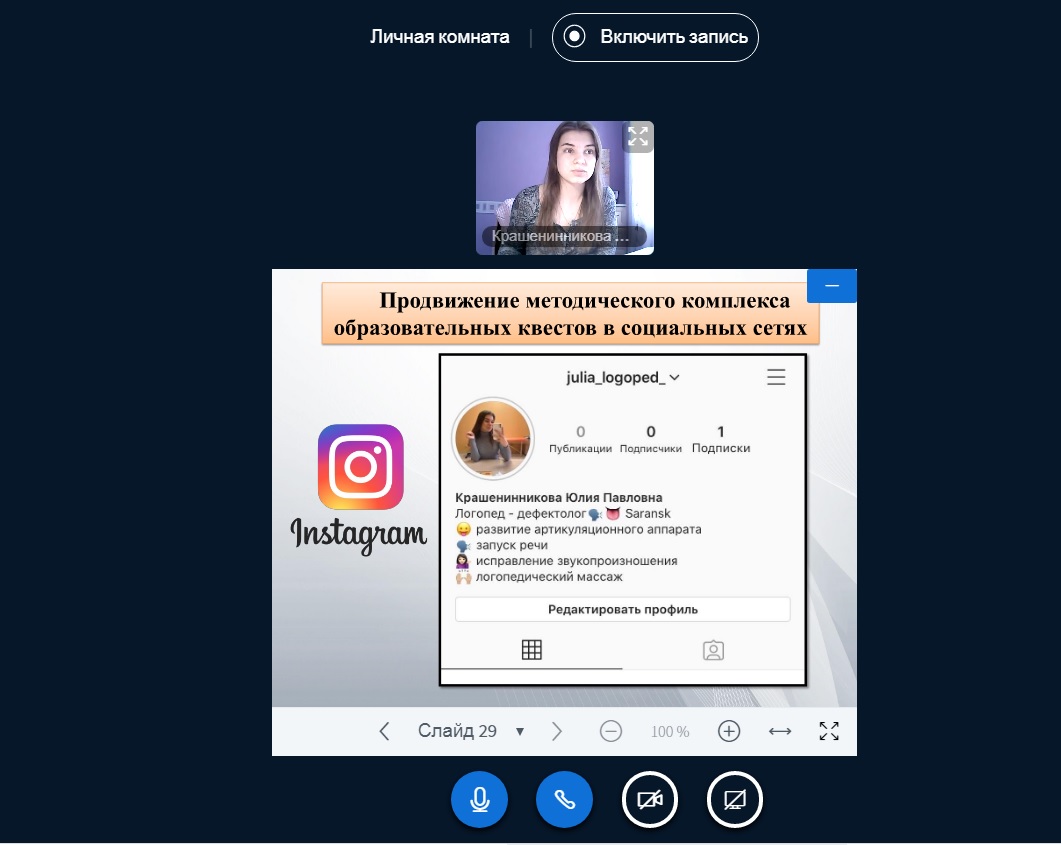Viewport: 1061px width, 845px height.
Task: Zoom out the slide with minus icon
Action: [611, 731]
